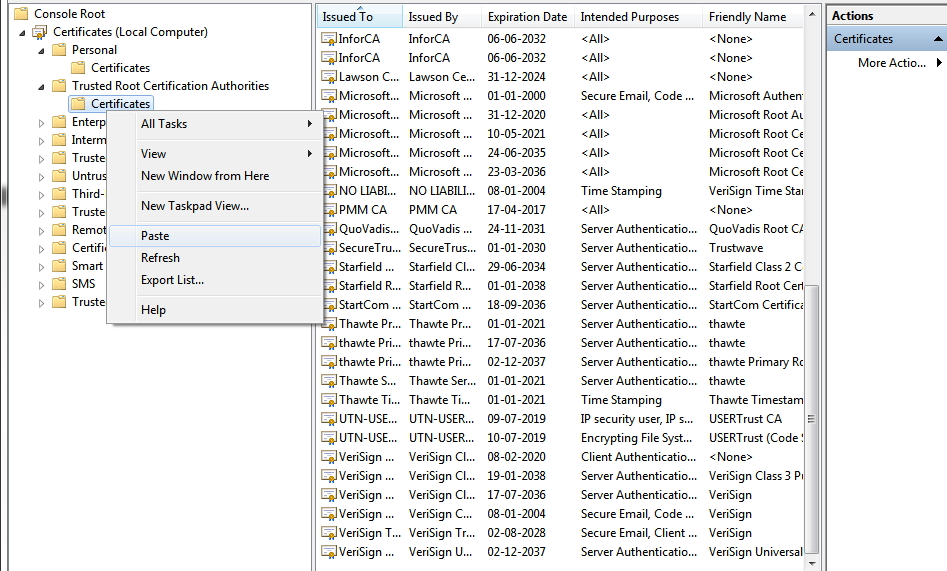Collapse the Trusted Root Certification Authorities node
The image size is (947, 571).
point(41,86)
